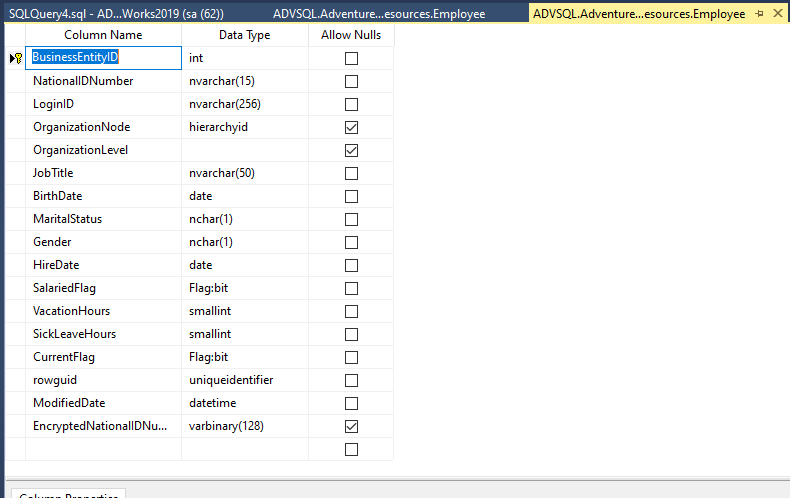Toggle Allow Nulls for VacationHours

coord(351,312)
